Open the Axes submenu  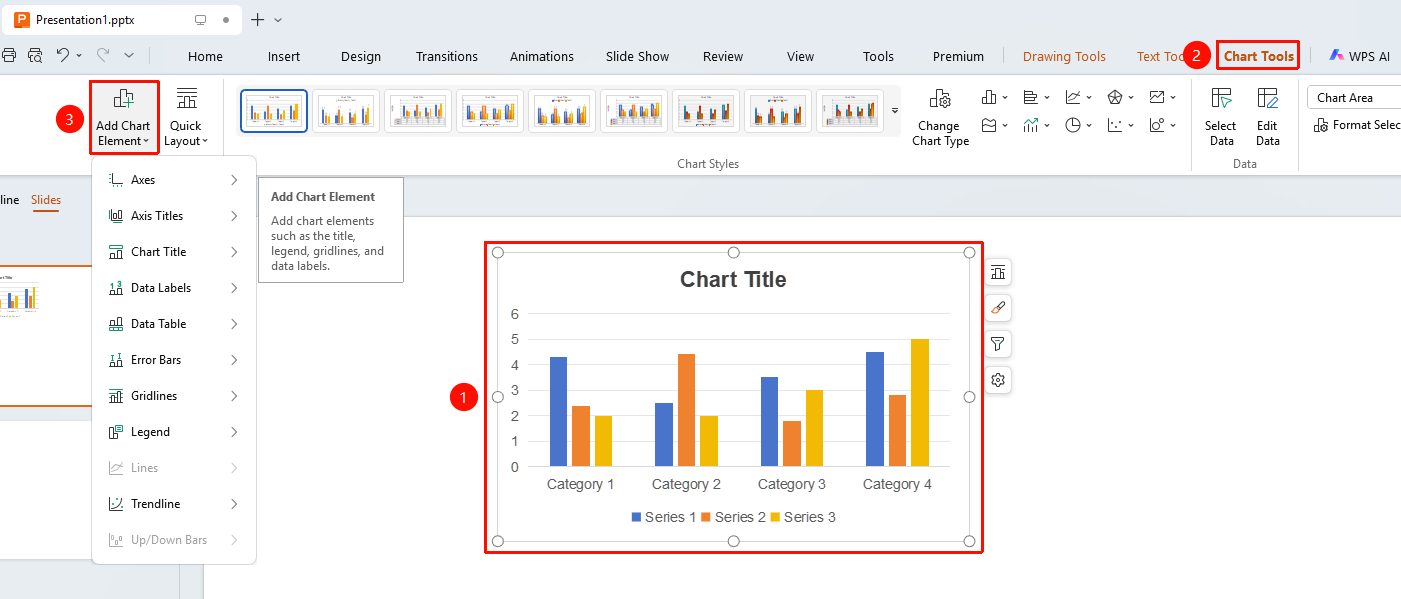pyautogui.click(x=174, y=180)
